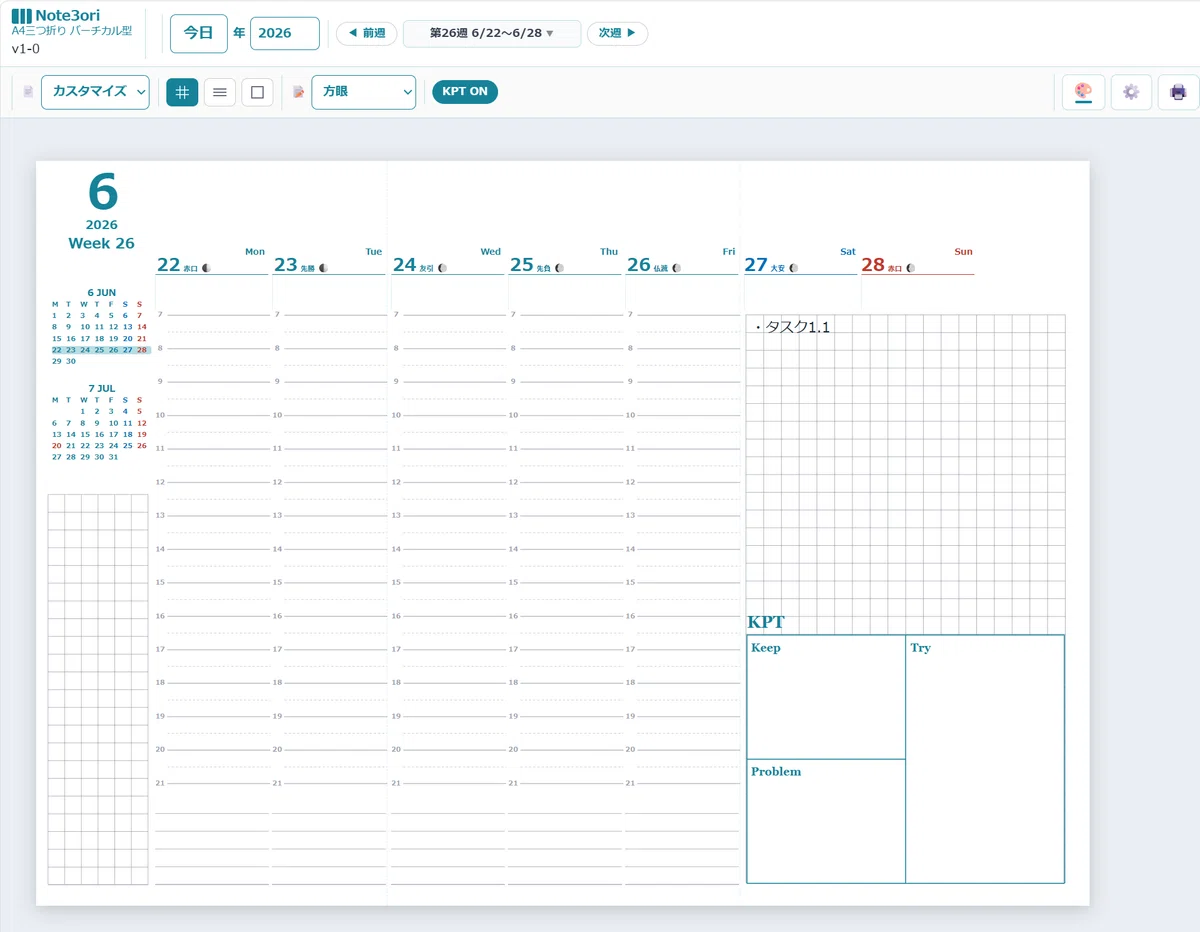Screen dimensions: 1200x932
Task: Click the 6 JUN mini calendar title
Action: (101, 293)
